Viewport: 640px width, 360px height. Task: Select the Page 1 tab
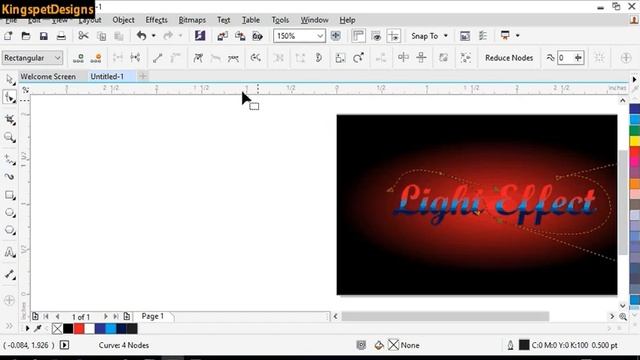[153, 316]
